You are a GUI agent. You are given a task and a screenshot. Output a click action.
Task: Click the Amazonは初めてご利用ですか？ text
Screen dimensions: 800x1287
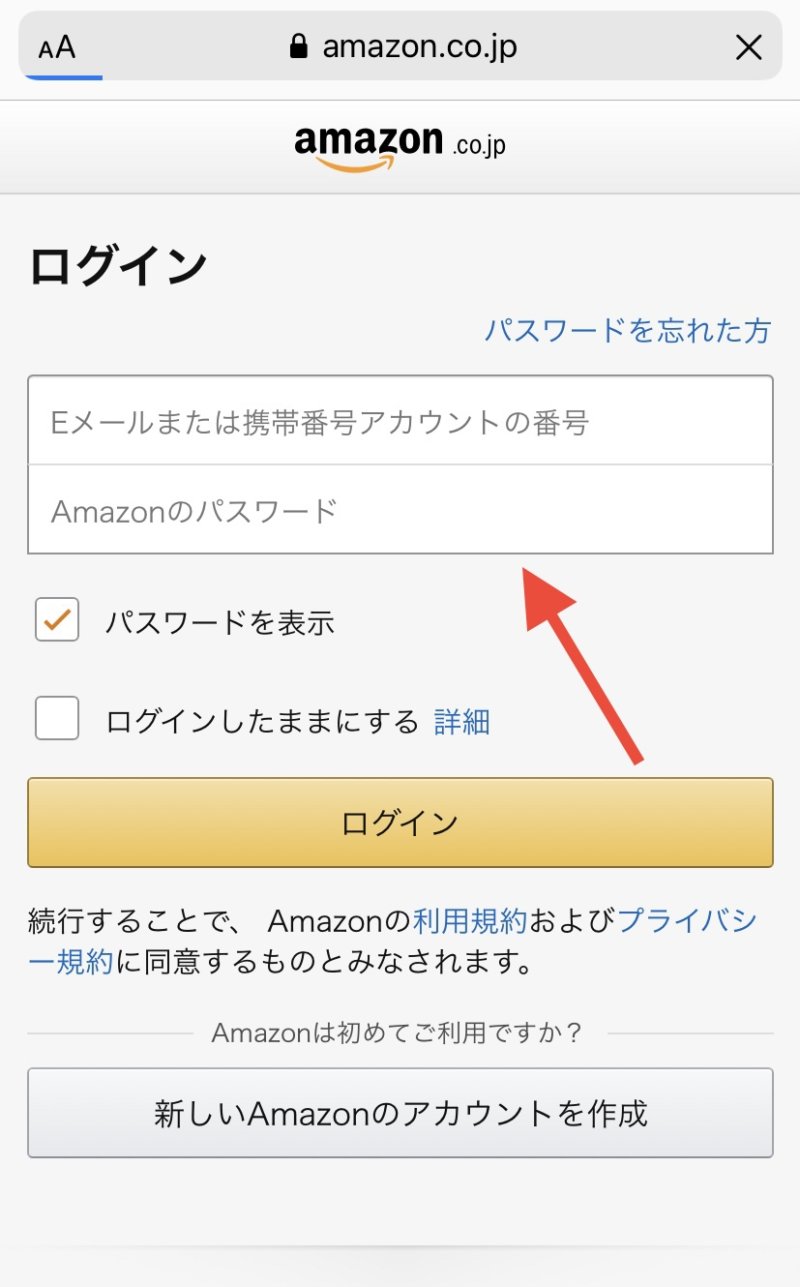(x=398, y=1032)
